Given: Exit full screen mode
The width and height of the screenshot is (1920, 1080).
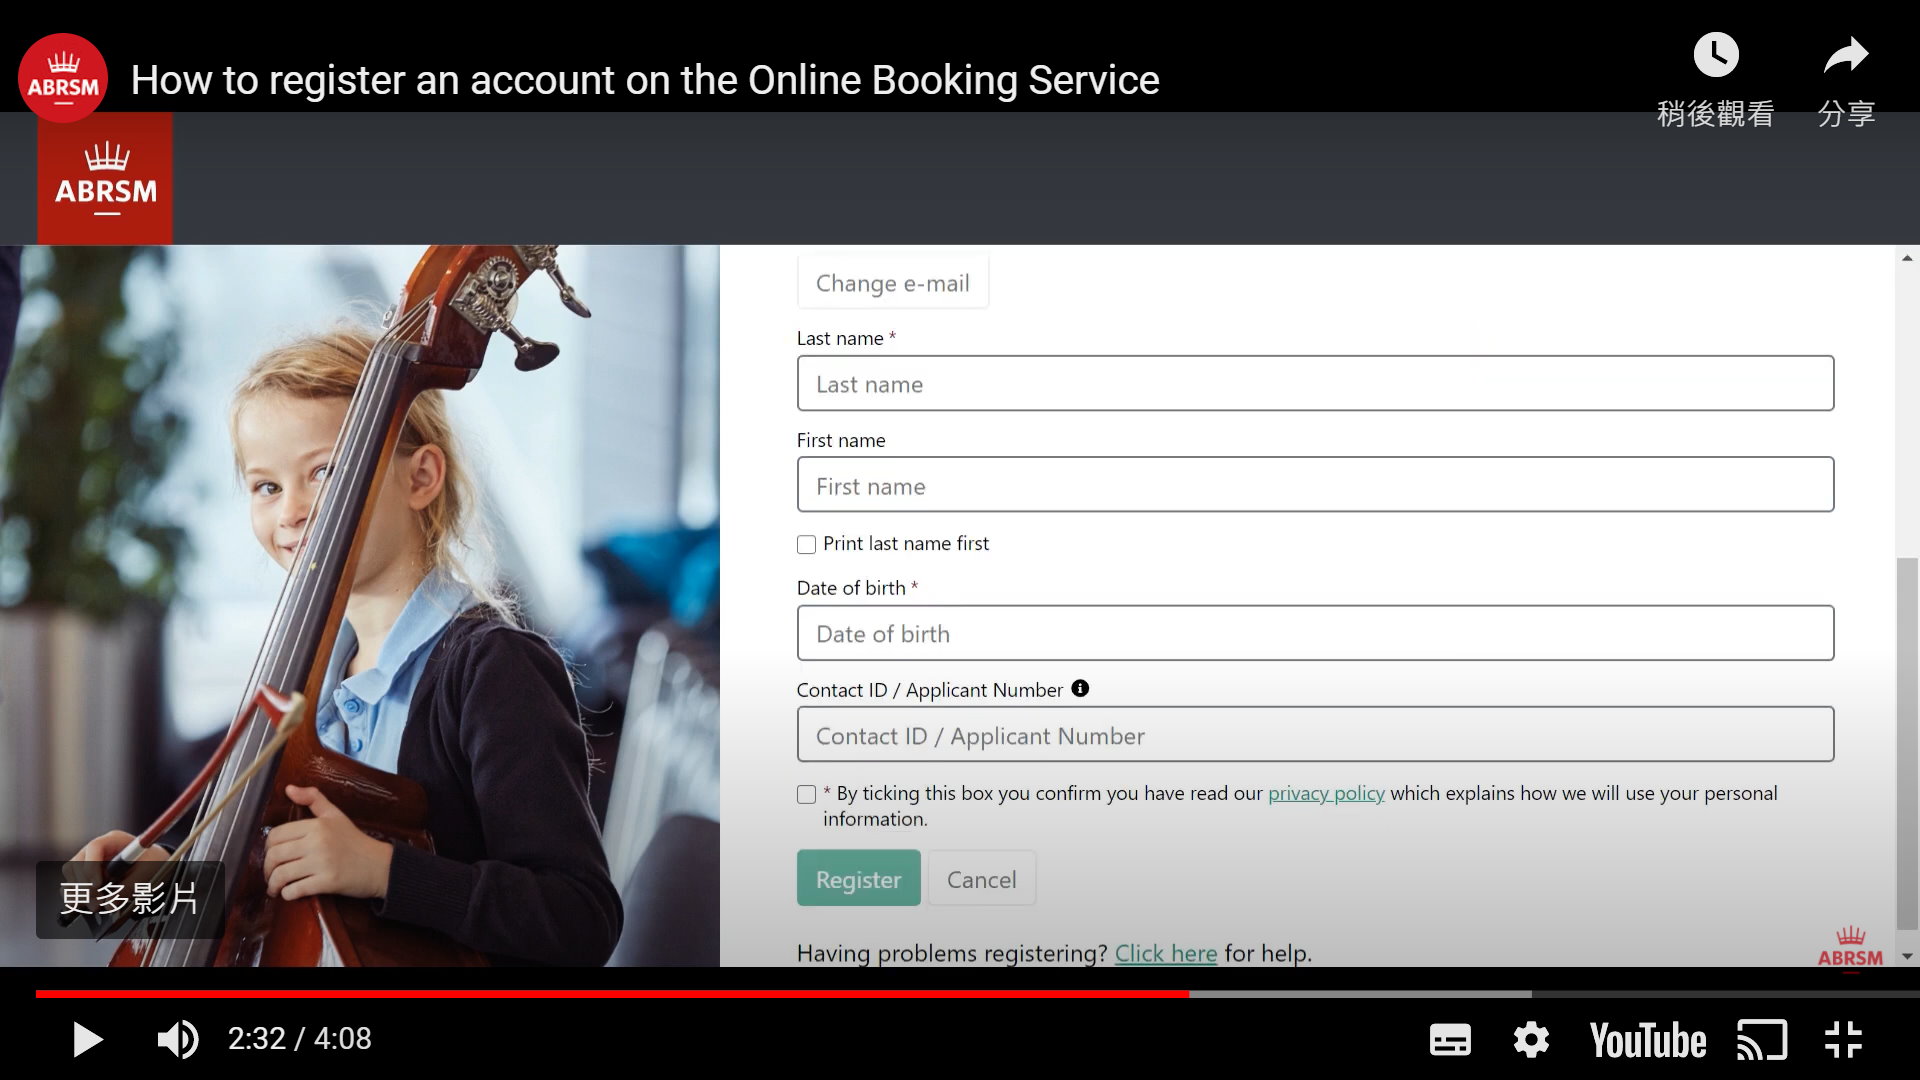Looking at the screenshot, I should pos(1843,1040).
